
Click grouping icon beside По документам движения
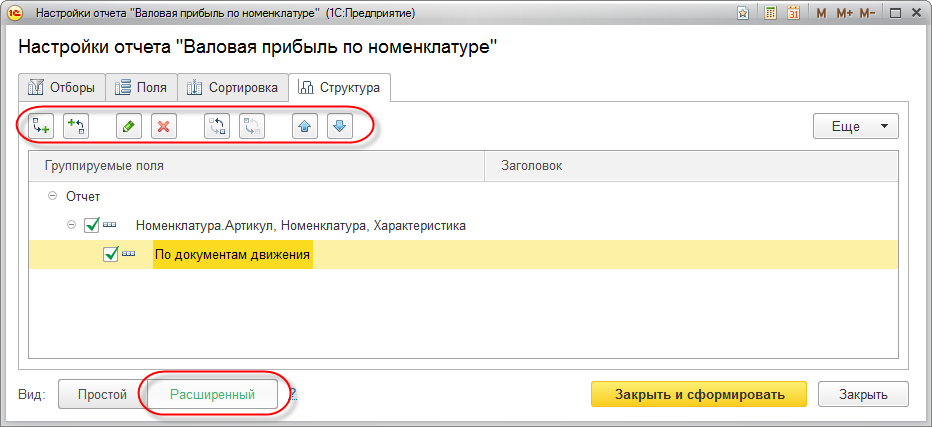pyautogui.click(x=128, y=255)
